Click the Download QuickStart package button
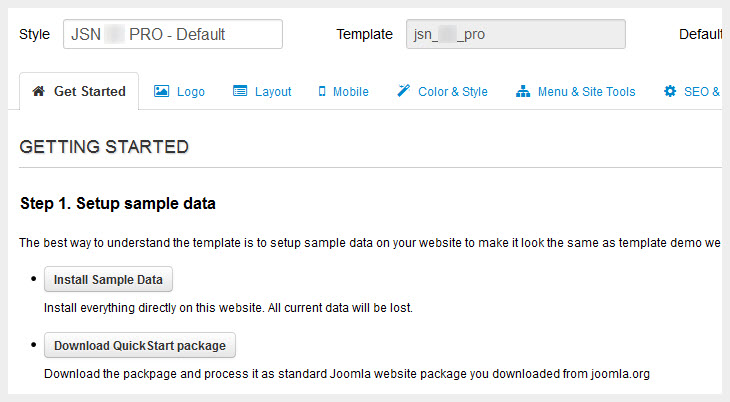Screen dimensions: 730x402 [140, 346]
